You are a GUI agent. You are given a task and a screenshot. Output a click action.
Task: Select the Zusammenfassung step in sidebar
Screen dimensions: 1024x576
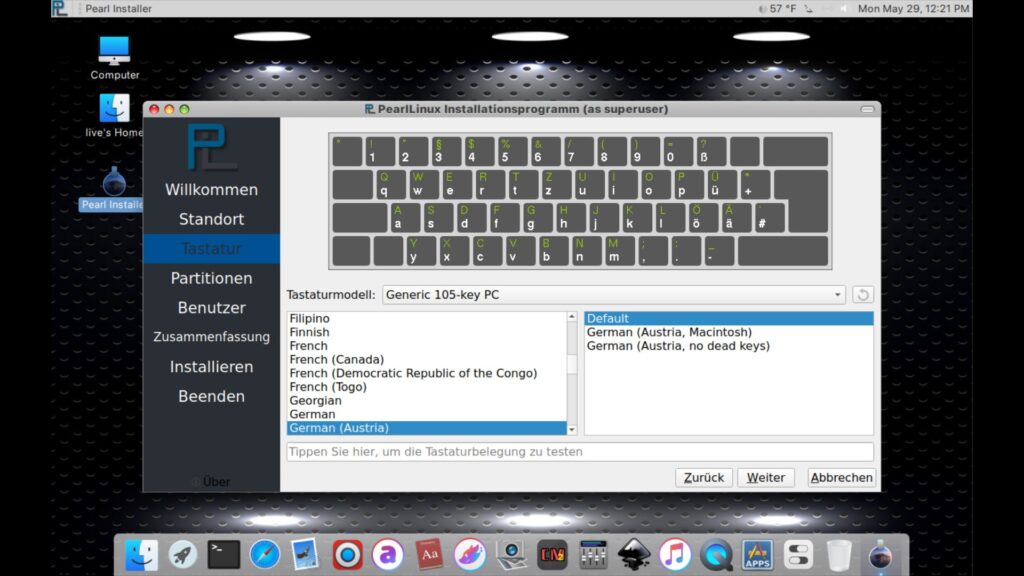point(211,337)
